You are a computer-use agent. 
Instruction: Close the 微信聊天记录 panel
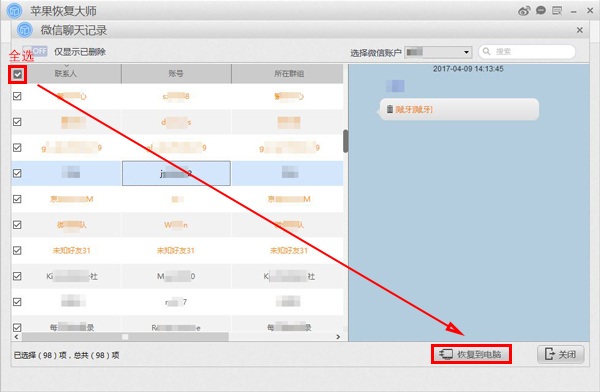pos(580,30)
